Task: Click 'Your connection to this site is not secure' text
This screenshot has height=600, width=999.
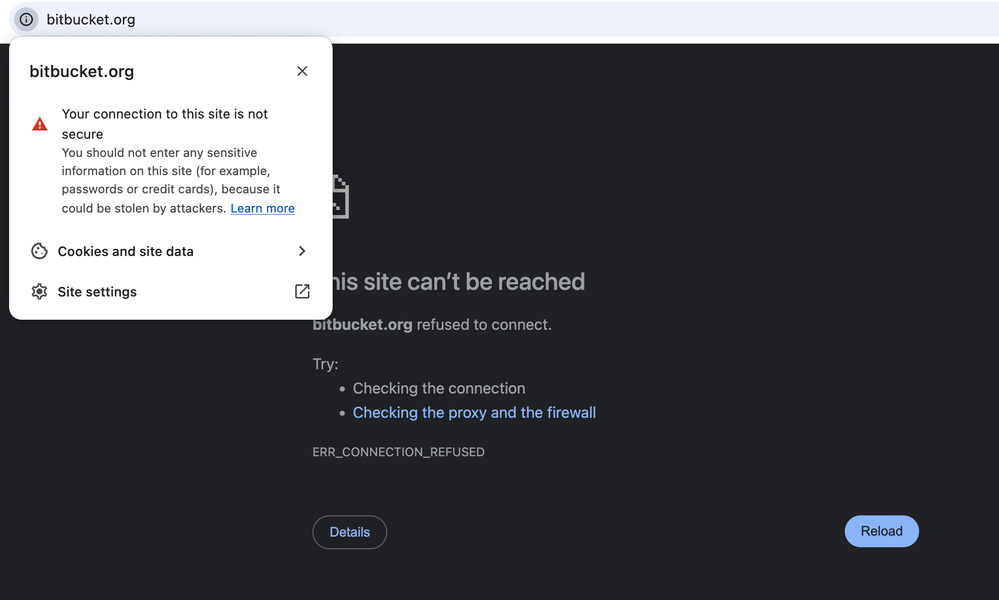Action: [x=164, y=124]
